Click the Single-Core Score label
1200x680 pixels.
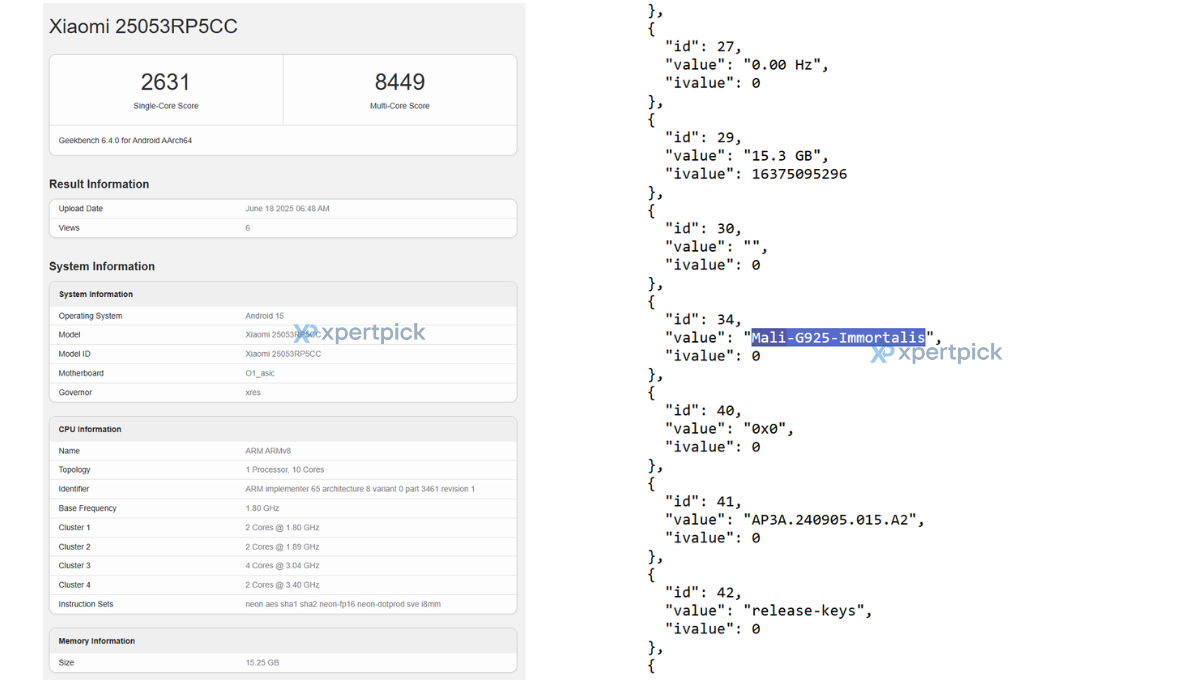pyautogui.click(x=165, y=106)
